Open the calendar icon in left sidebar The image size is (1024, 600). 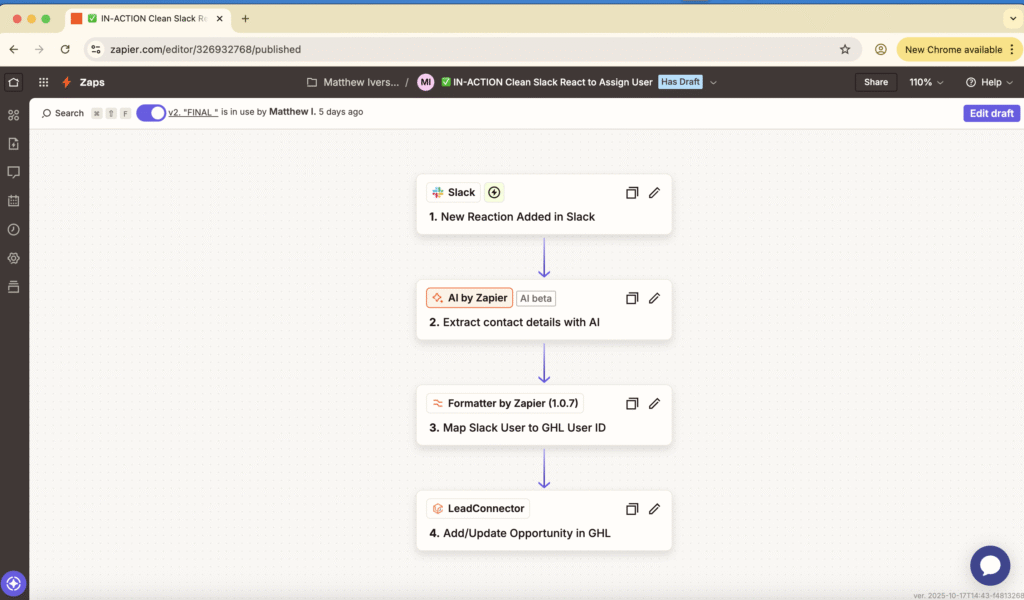click(x=13, y=201)
